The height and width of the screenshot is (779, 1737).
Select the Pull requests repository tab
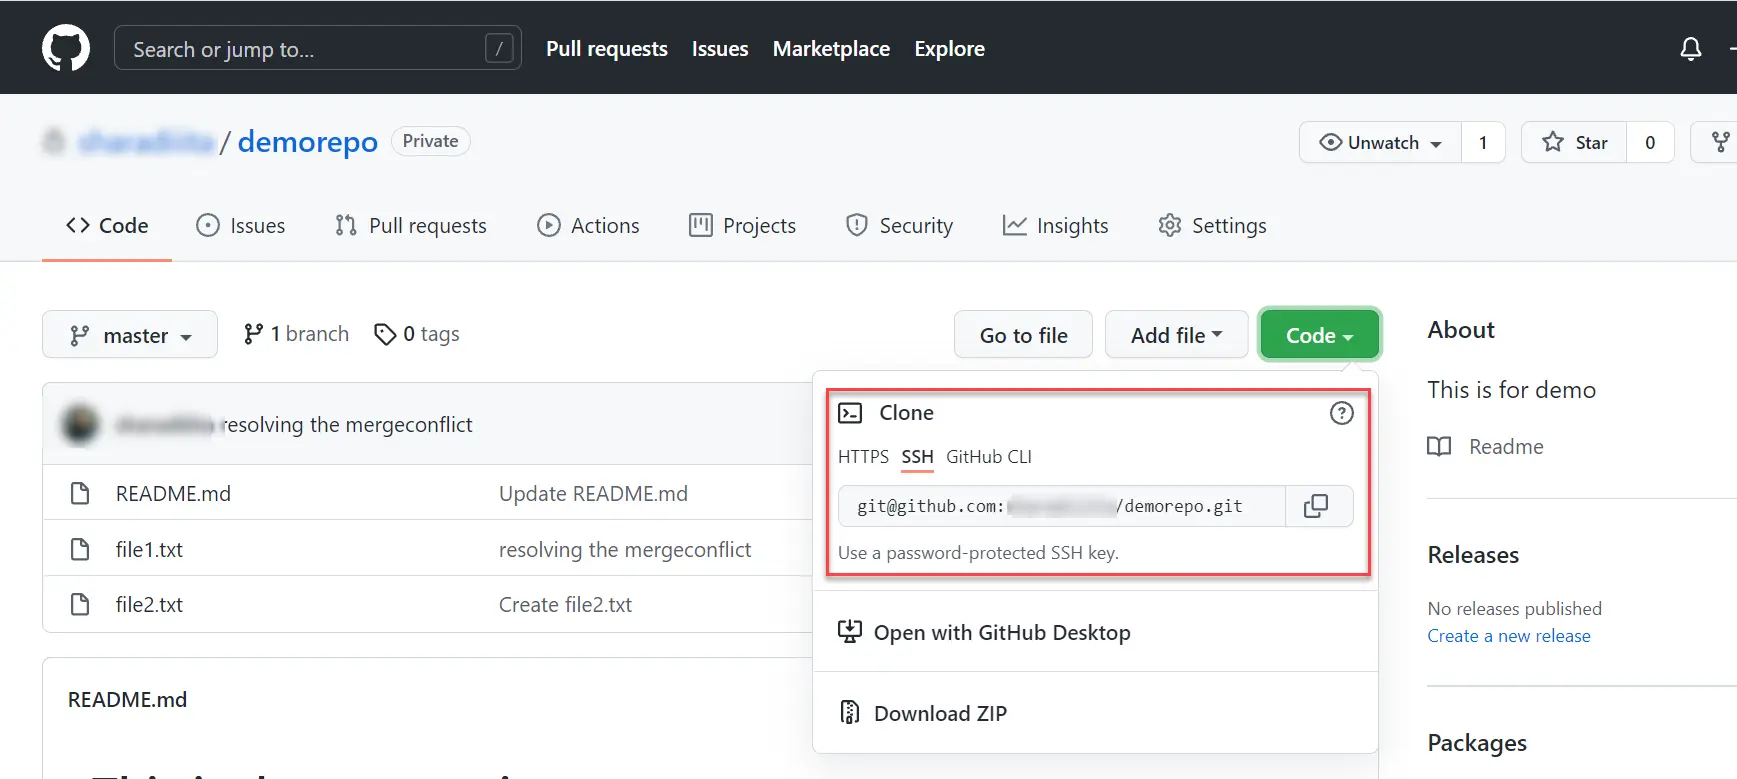click(x=411, y=226)
